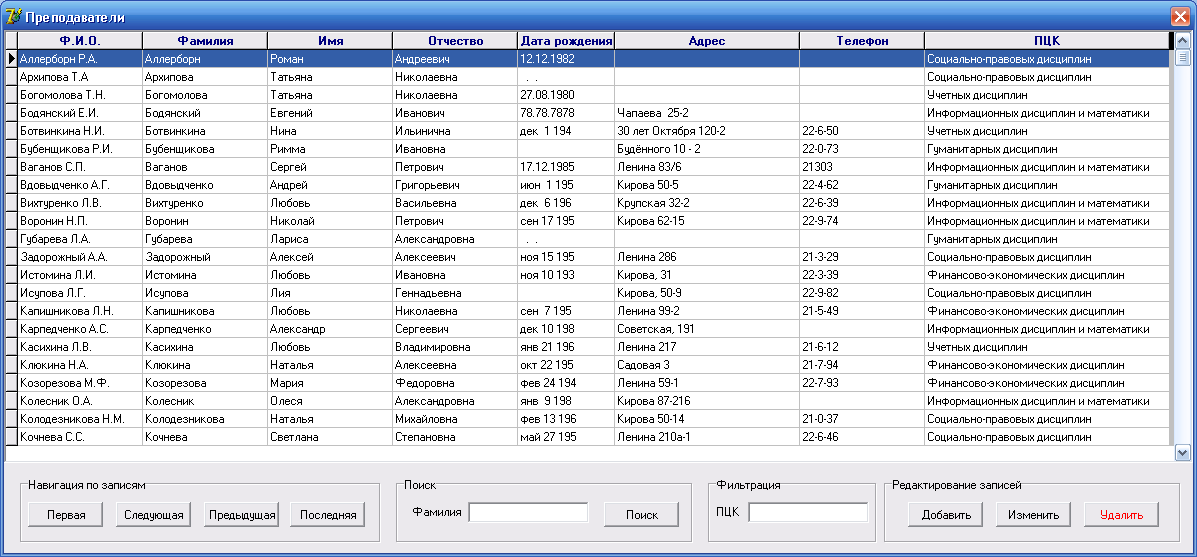Select the cell Вихтуренко Л.В.

coord(79,203)
